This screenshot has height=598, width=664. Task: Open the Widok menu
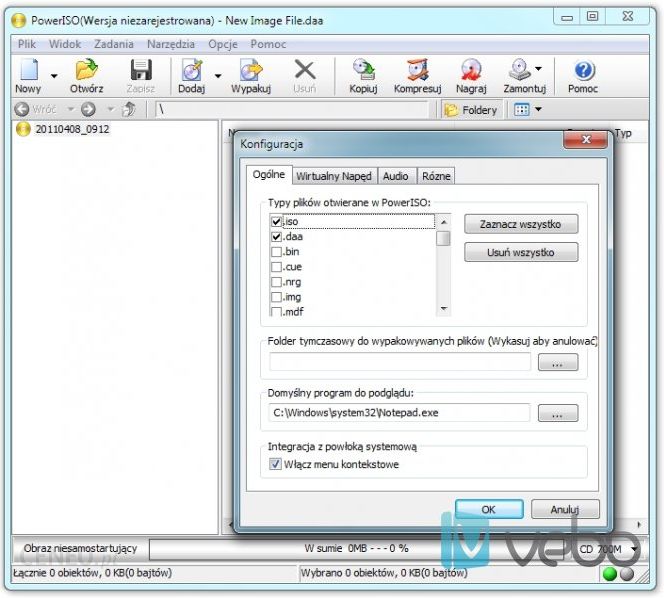click(x=65, y=44)
